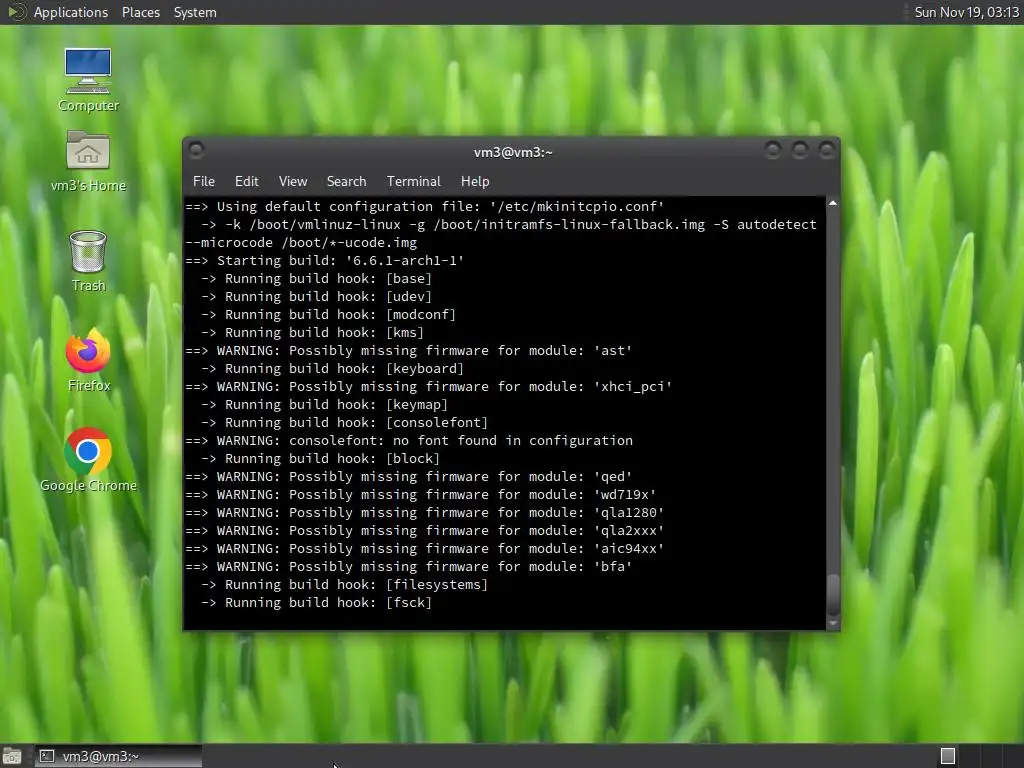The width and height of the screenshot is (1024, 768).
Task: Open the terminal Help menu
Action: [475, 182]
